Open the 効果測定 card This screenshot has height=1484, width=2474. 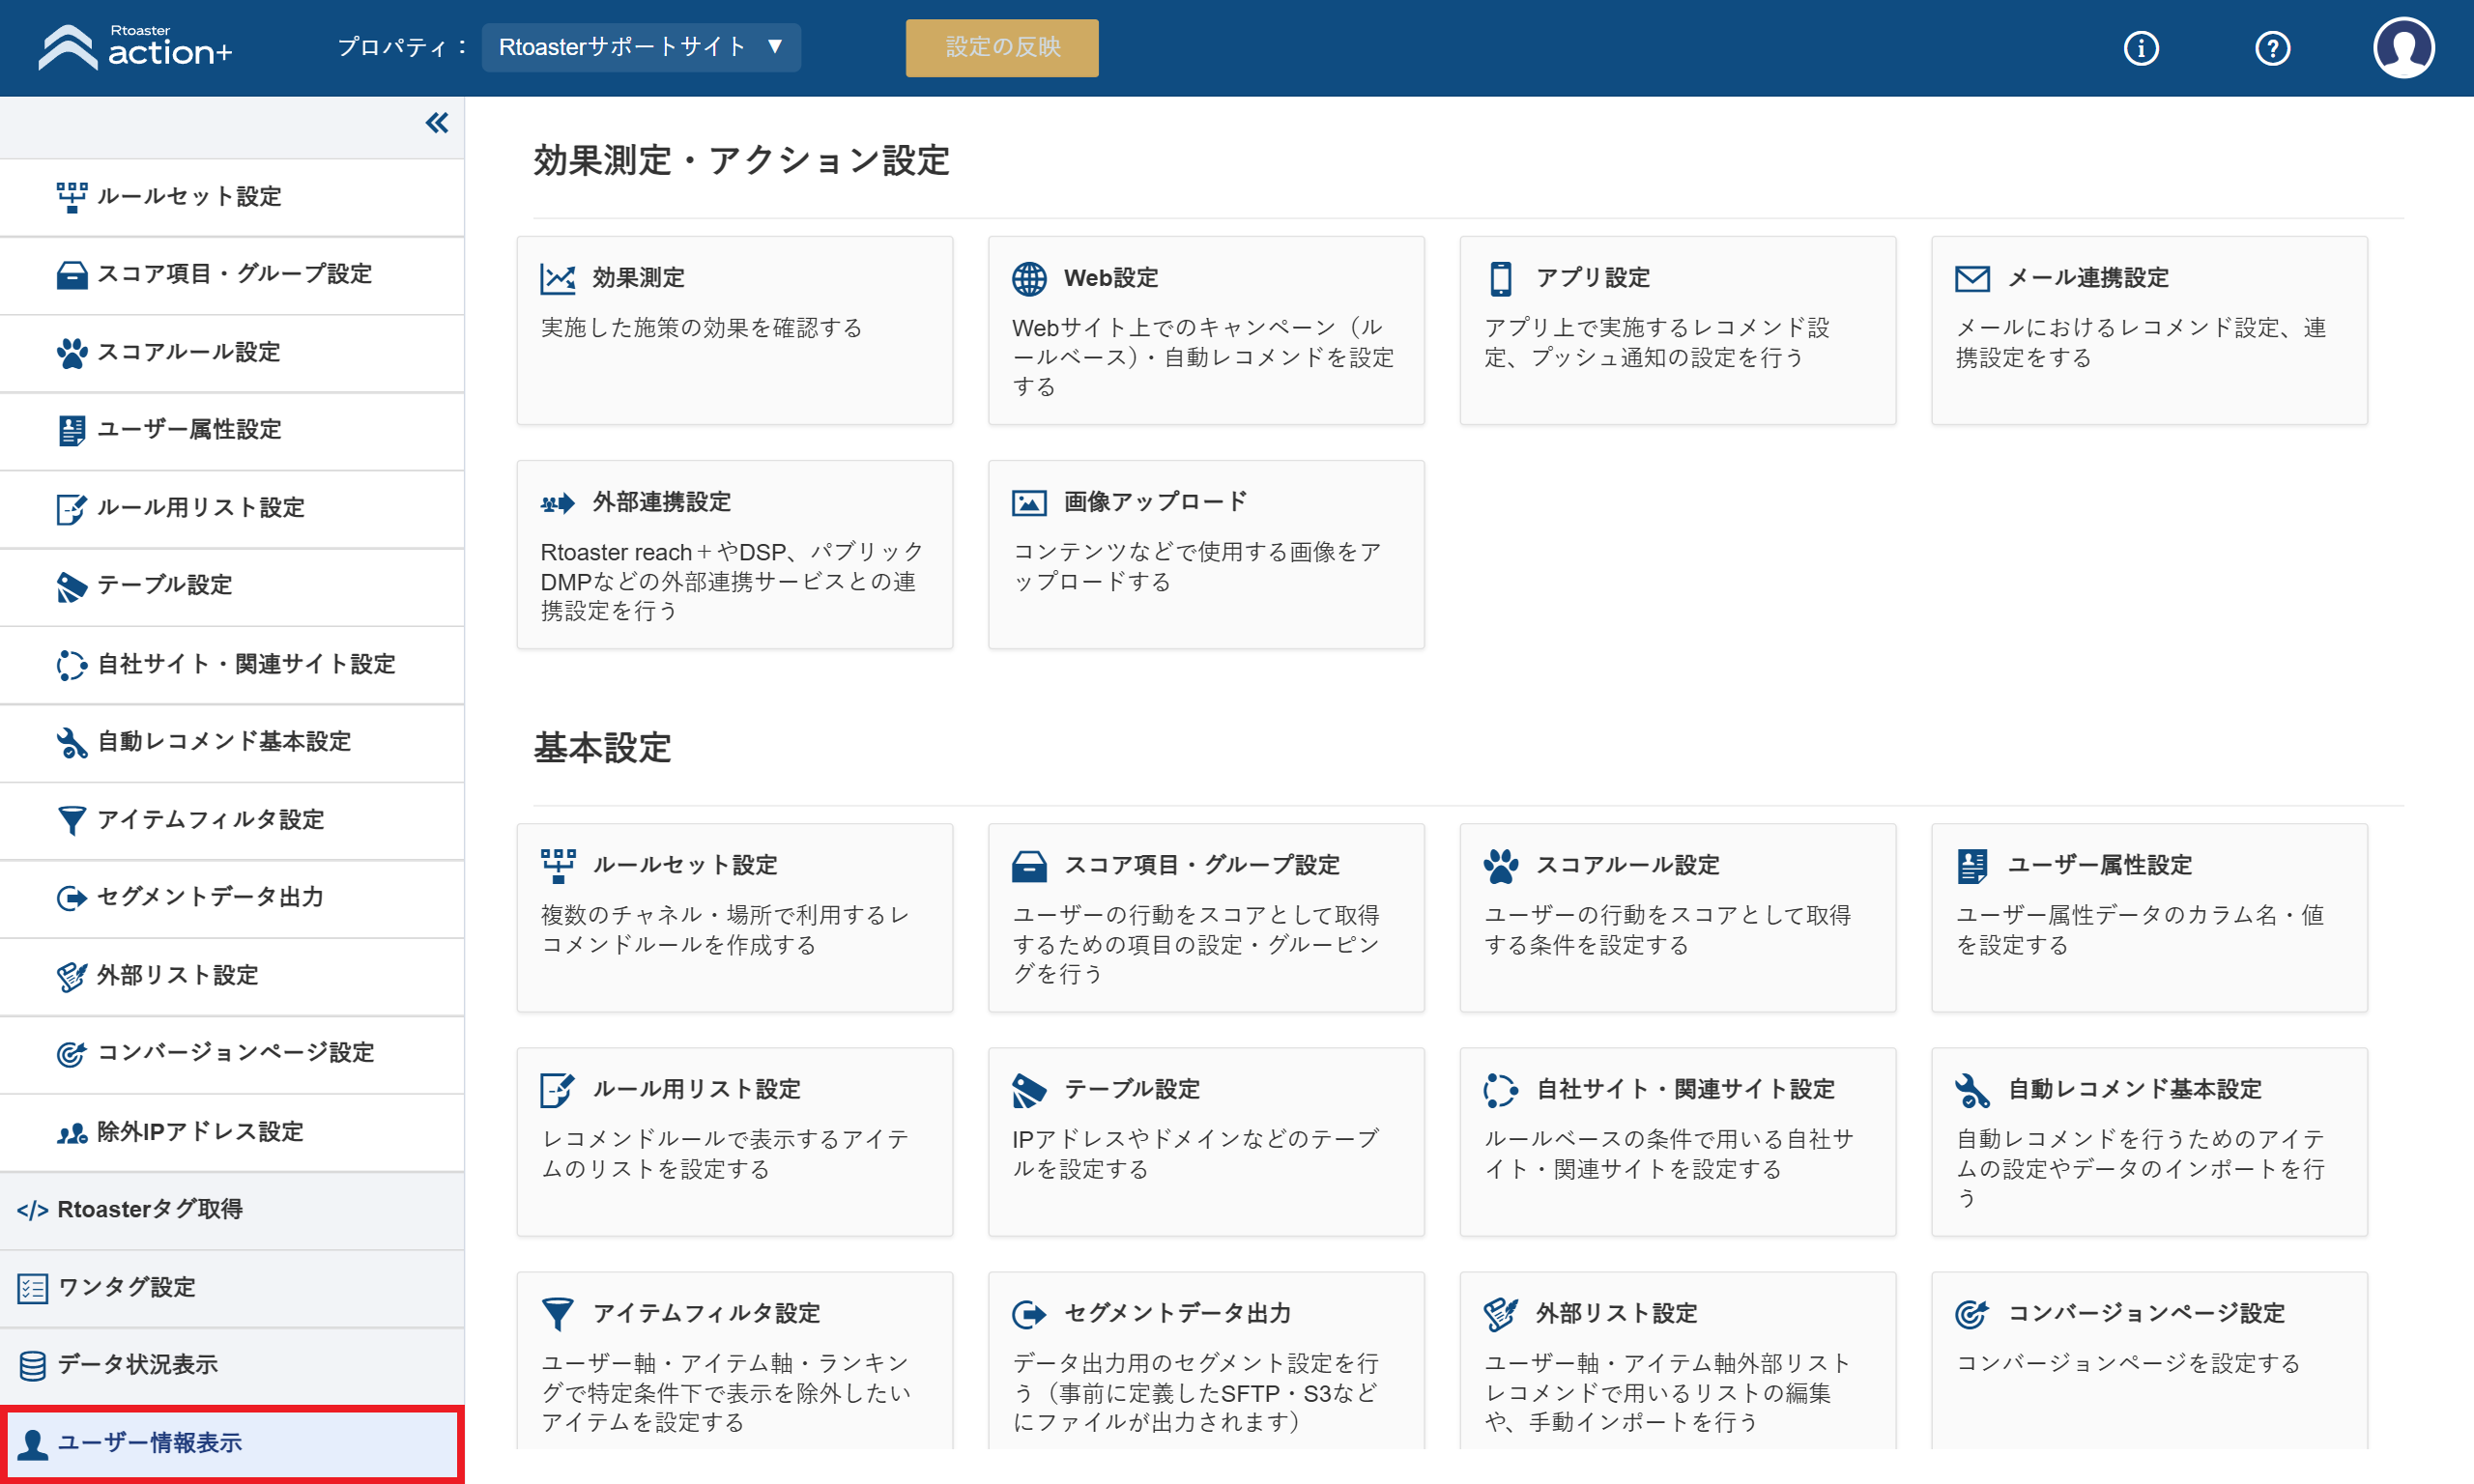(x=735, y=330)
